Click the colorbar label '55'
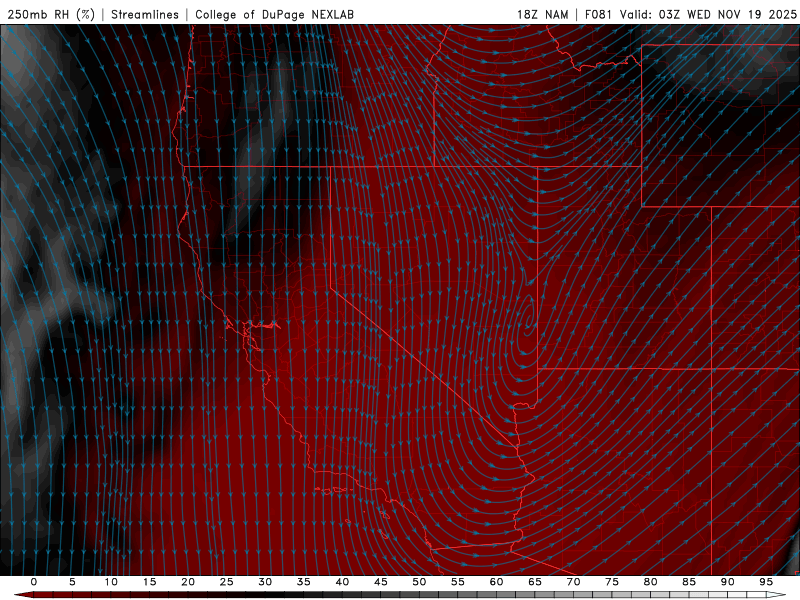The width and height of the screenshot is (800, 600). click(458, 582)
